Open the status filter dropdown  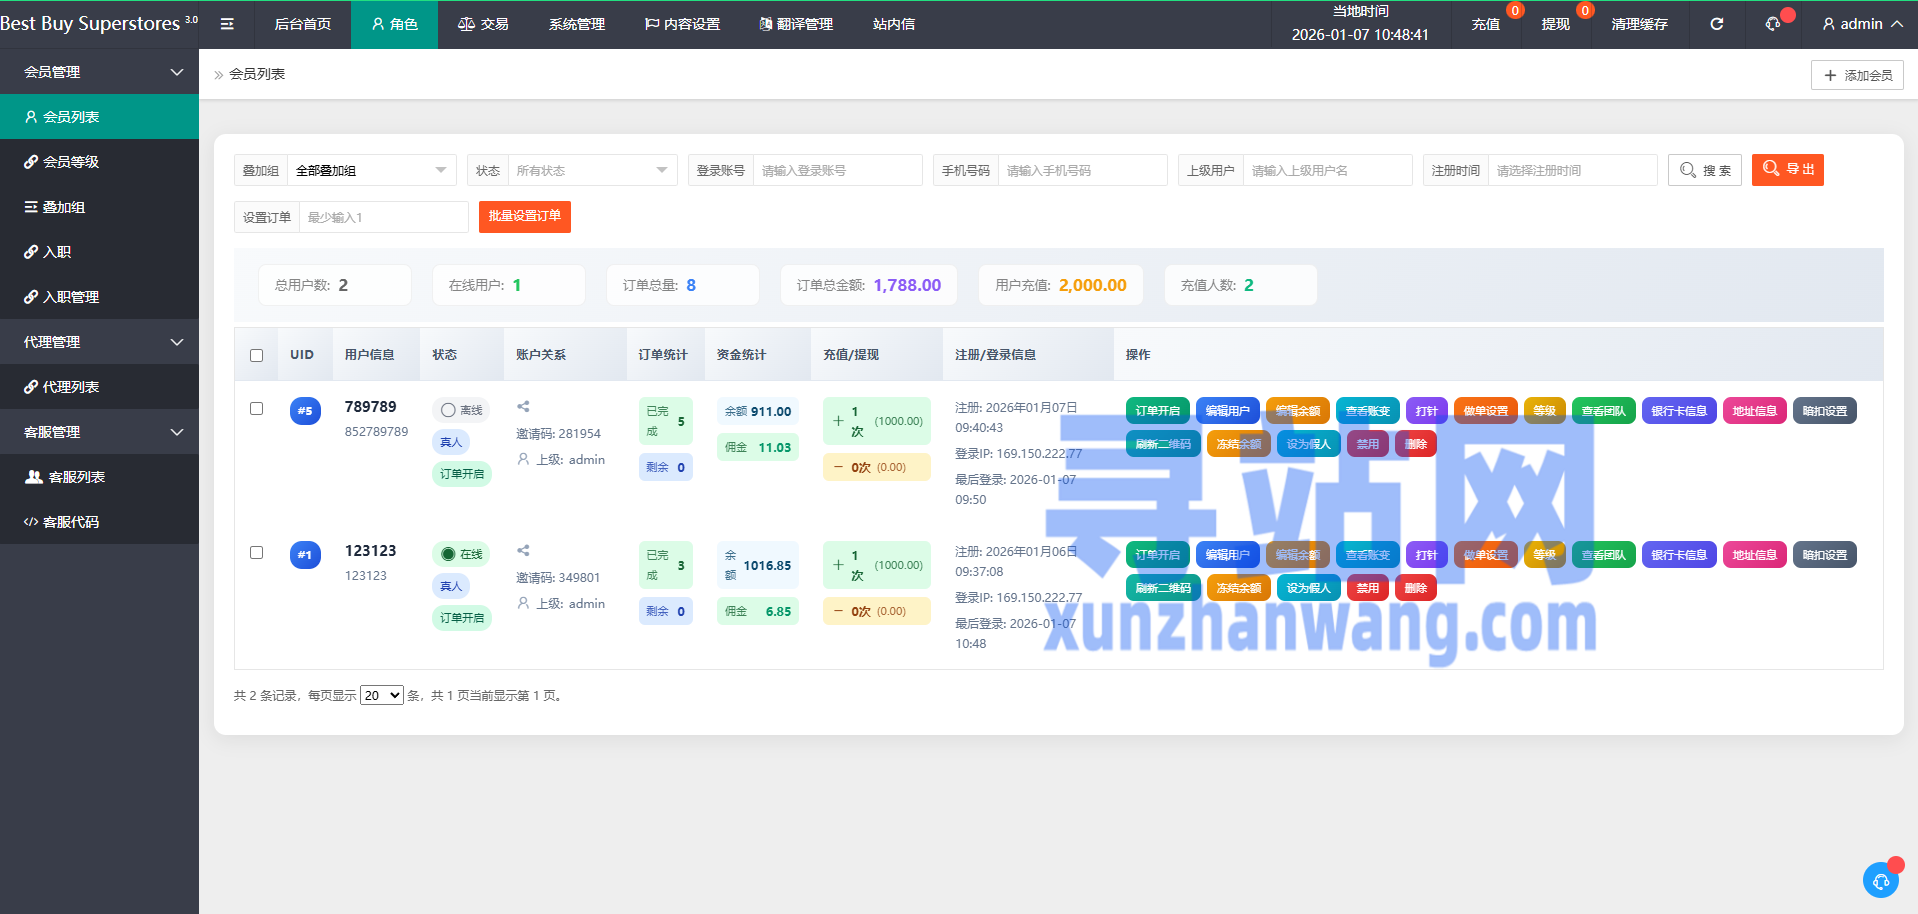point(591,170)
